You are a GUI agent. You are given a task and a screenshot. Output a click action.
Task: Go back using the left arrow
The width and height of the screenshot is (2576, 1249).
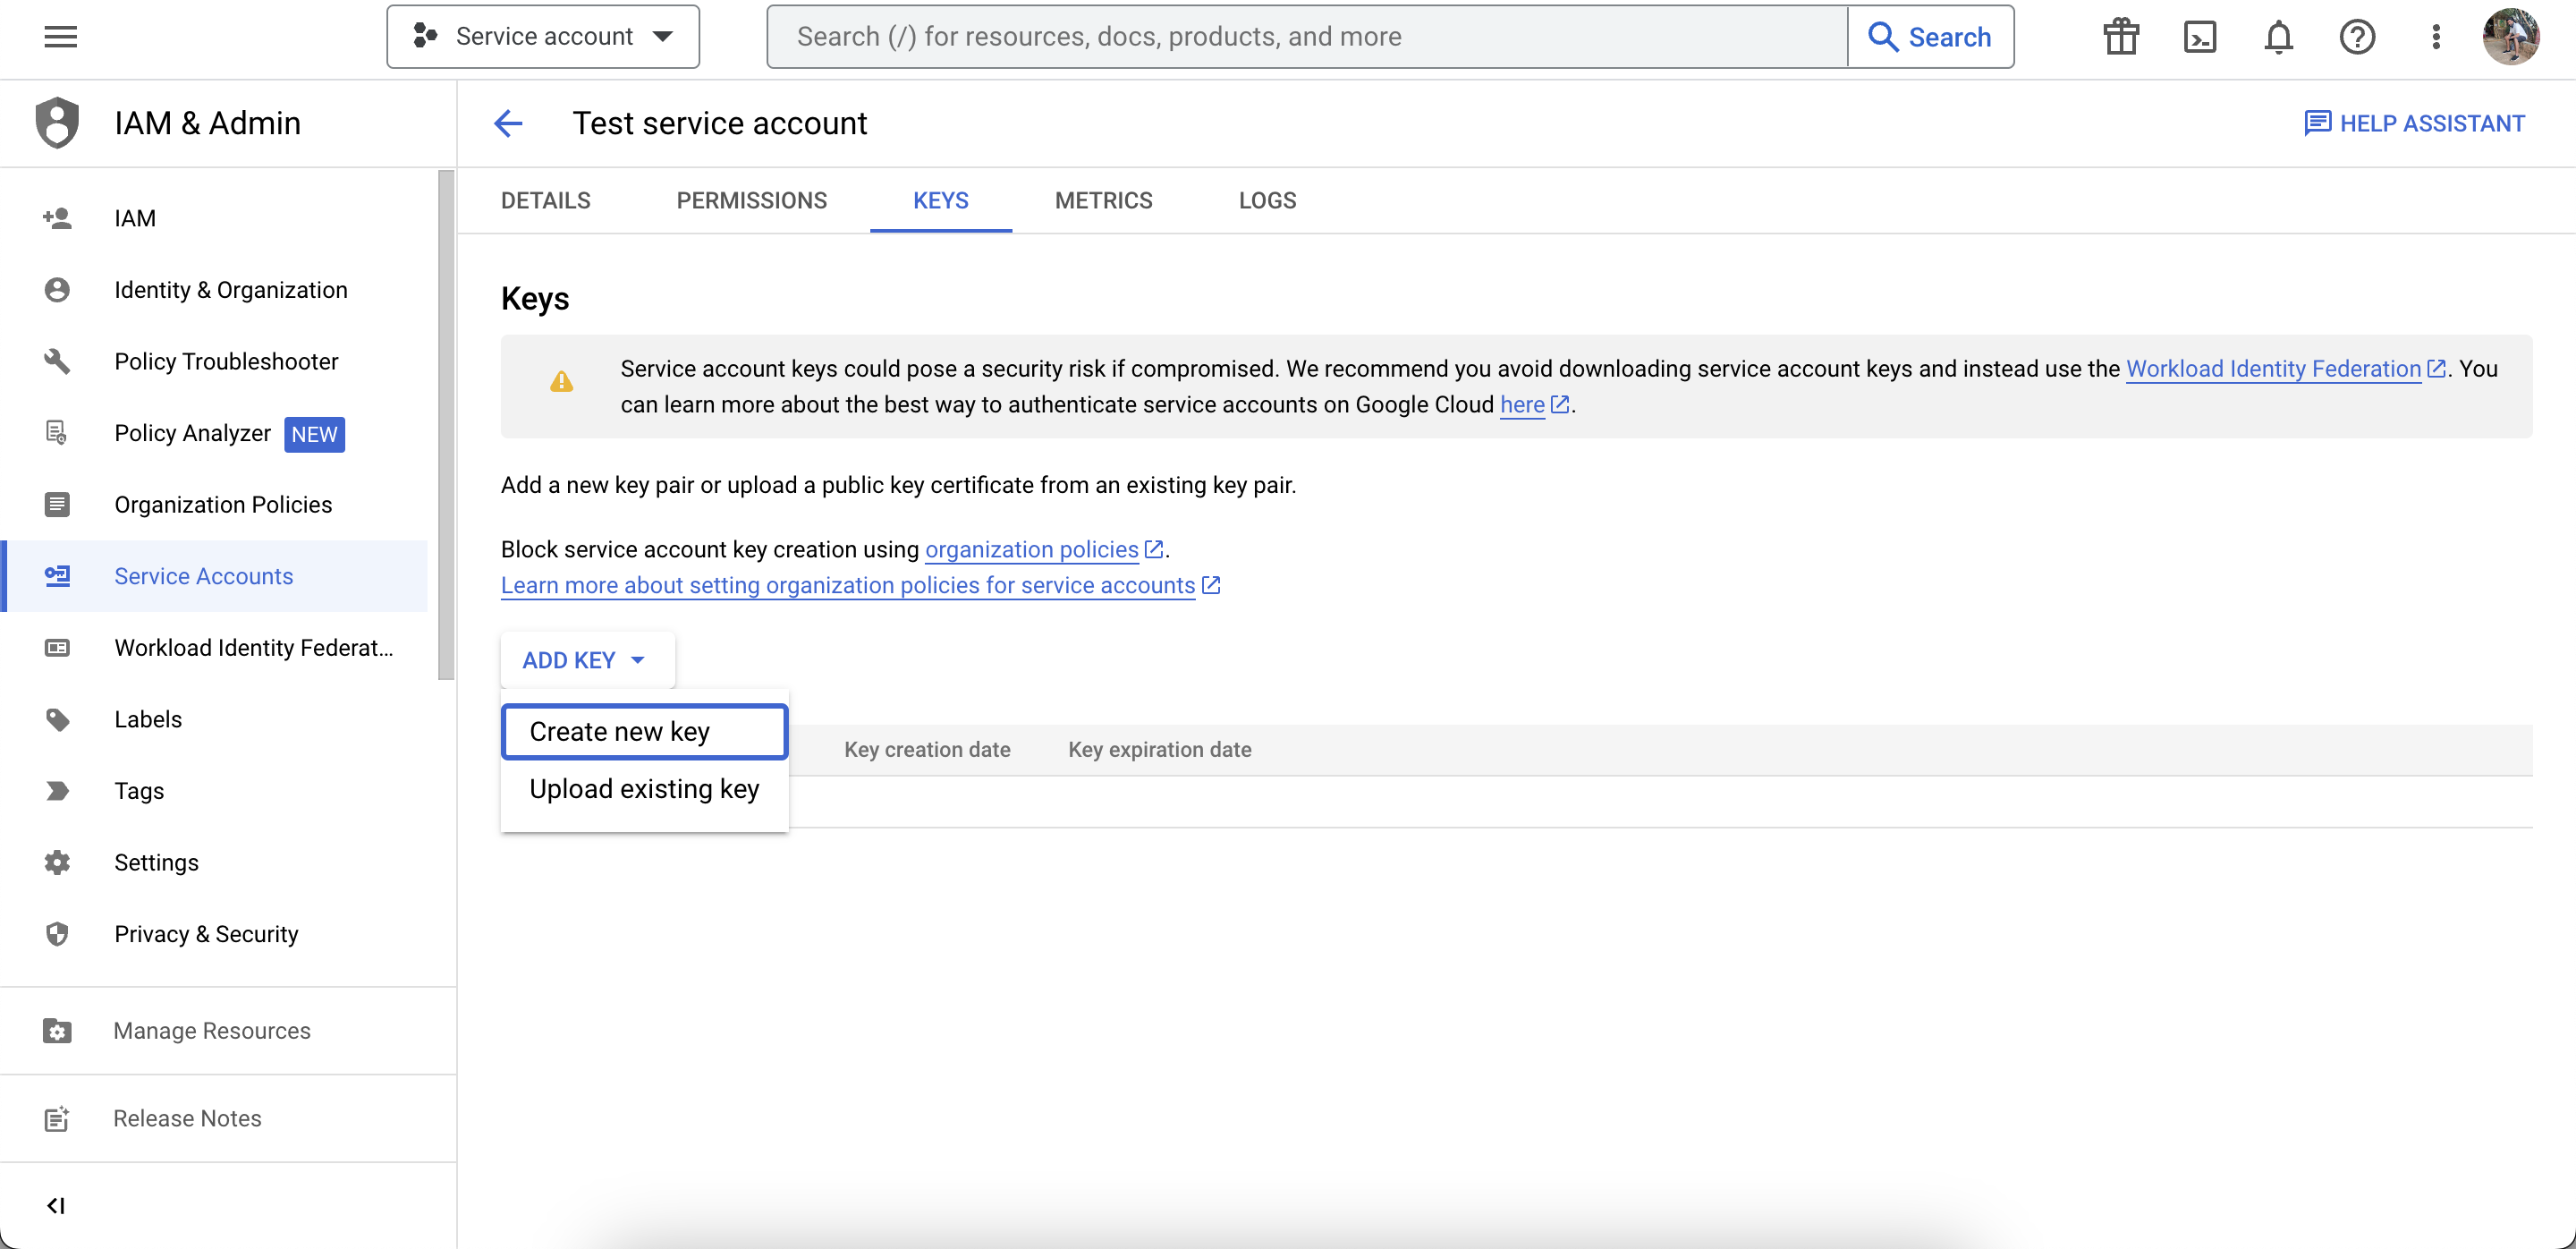508,123
